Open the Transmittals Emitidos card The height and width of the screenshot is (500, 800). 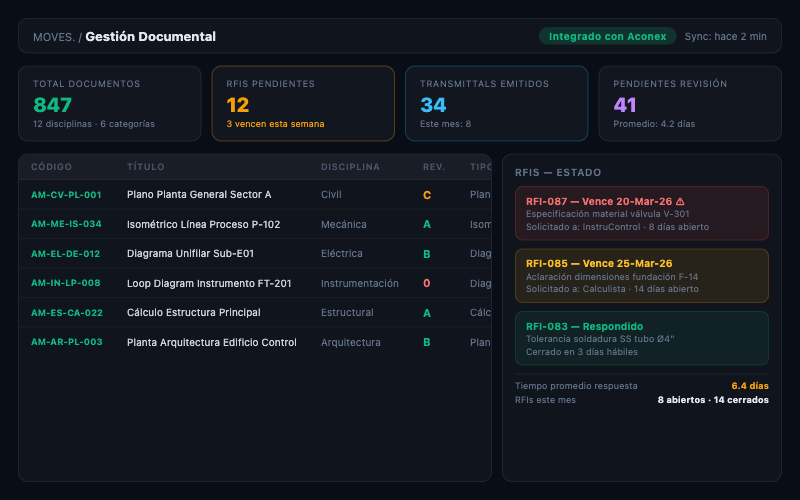click(x=496, y=104)
